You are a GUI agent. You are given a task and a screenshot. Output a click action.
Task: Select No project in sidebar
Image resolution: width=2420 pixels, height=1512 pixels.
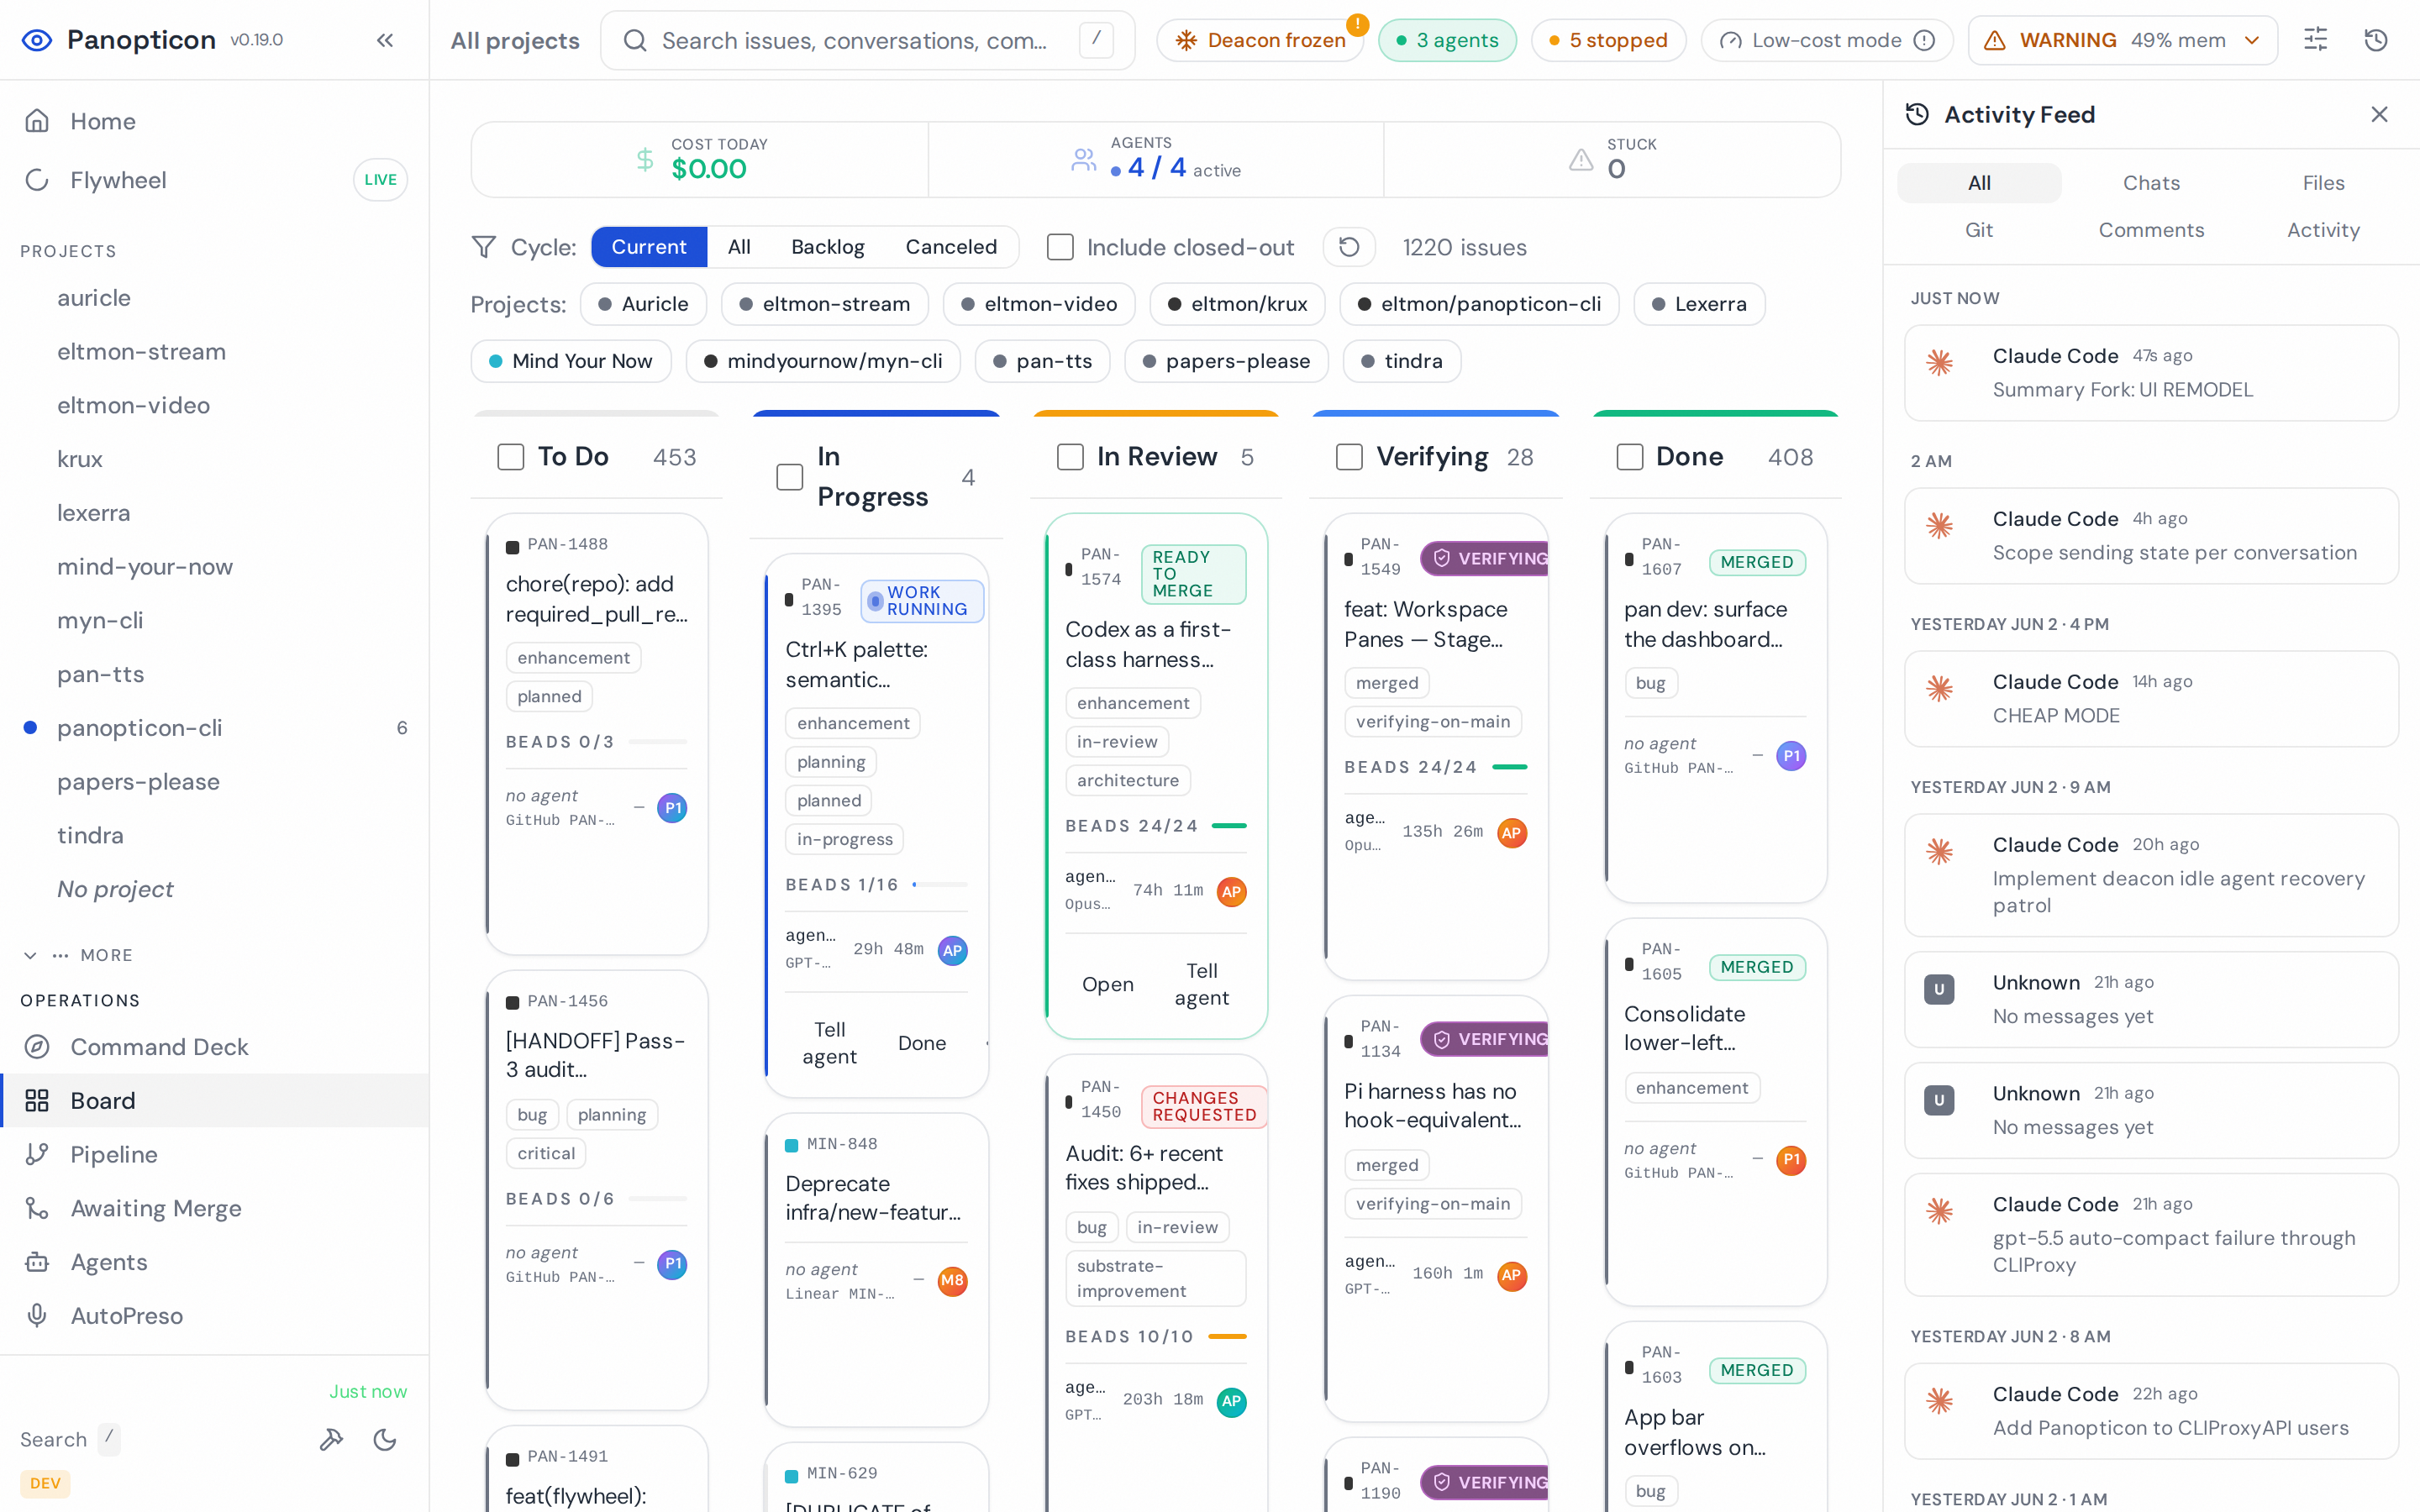(x=215, y=889)
